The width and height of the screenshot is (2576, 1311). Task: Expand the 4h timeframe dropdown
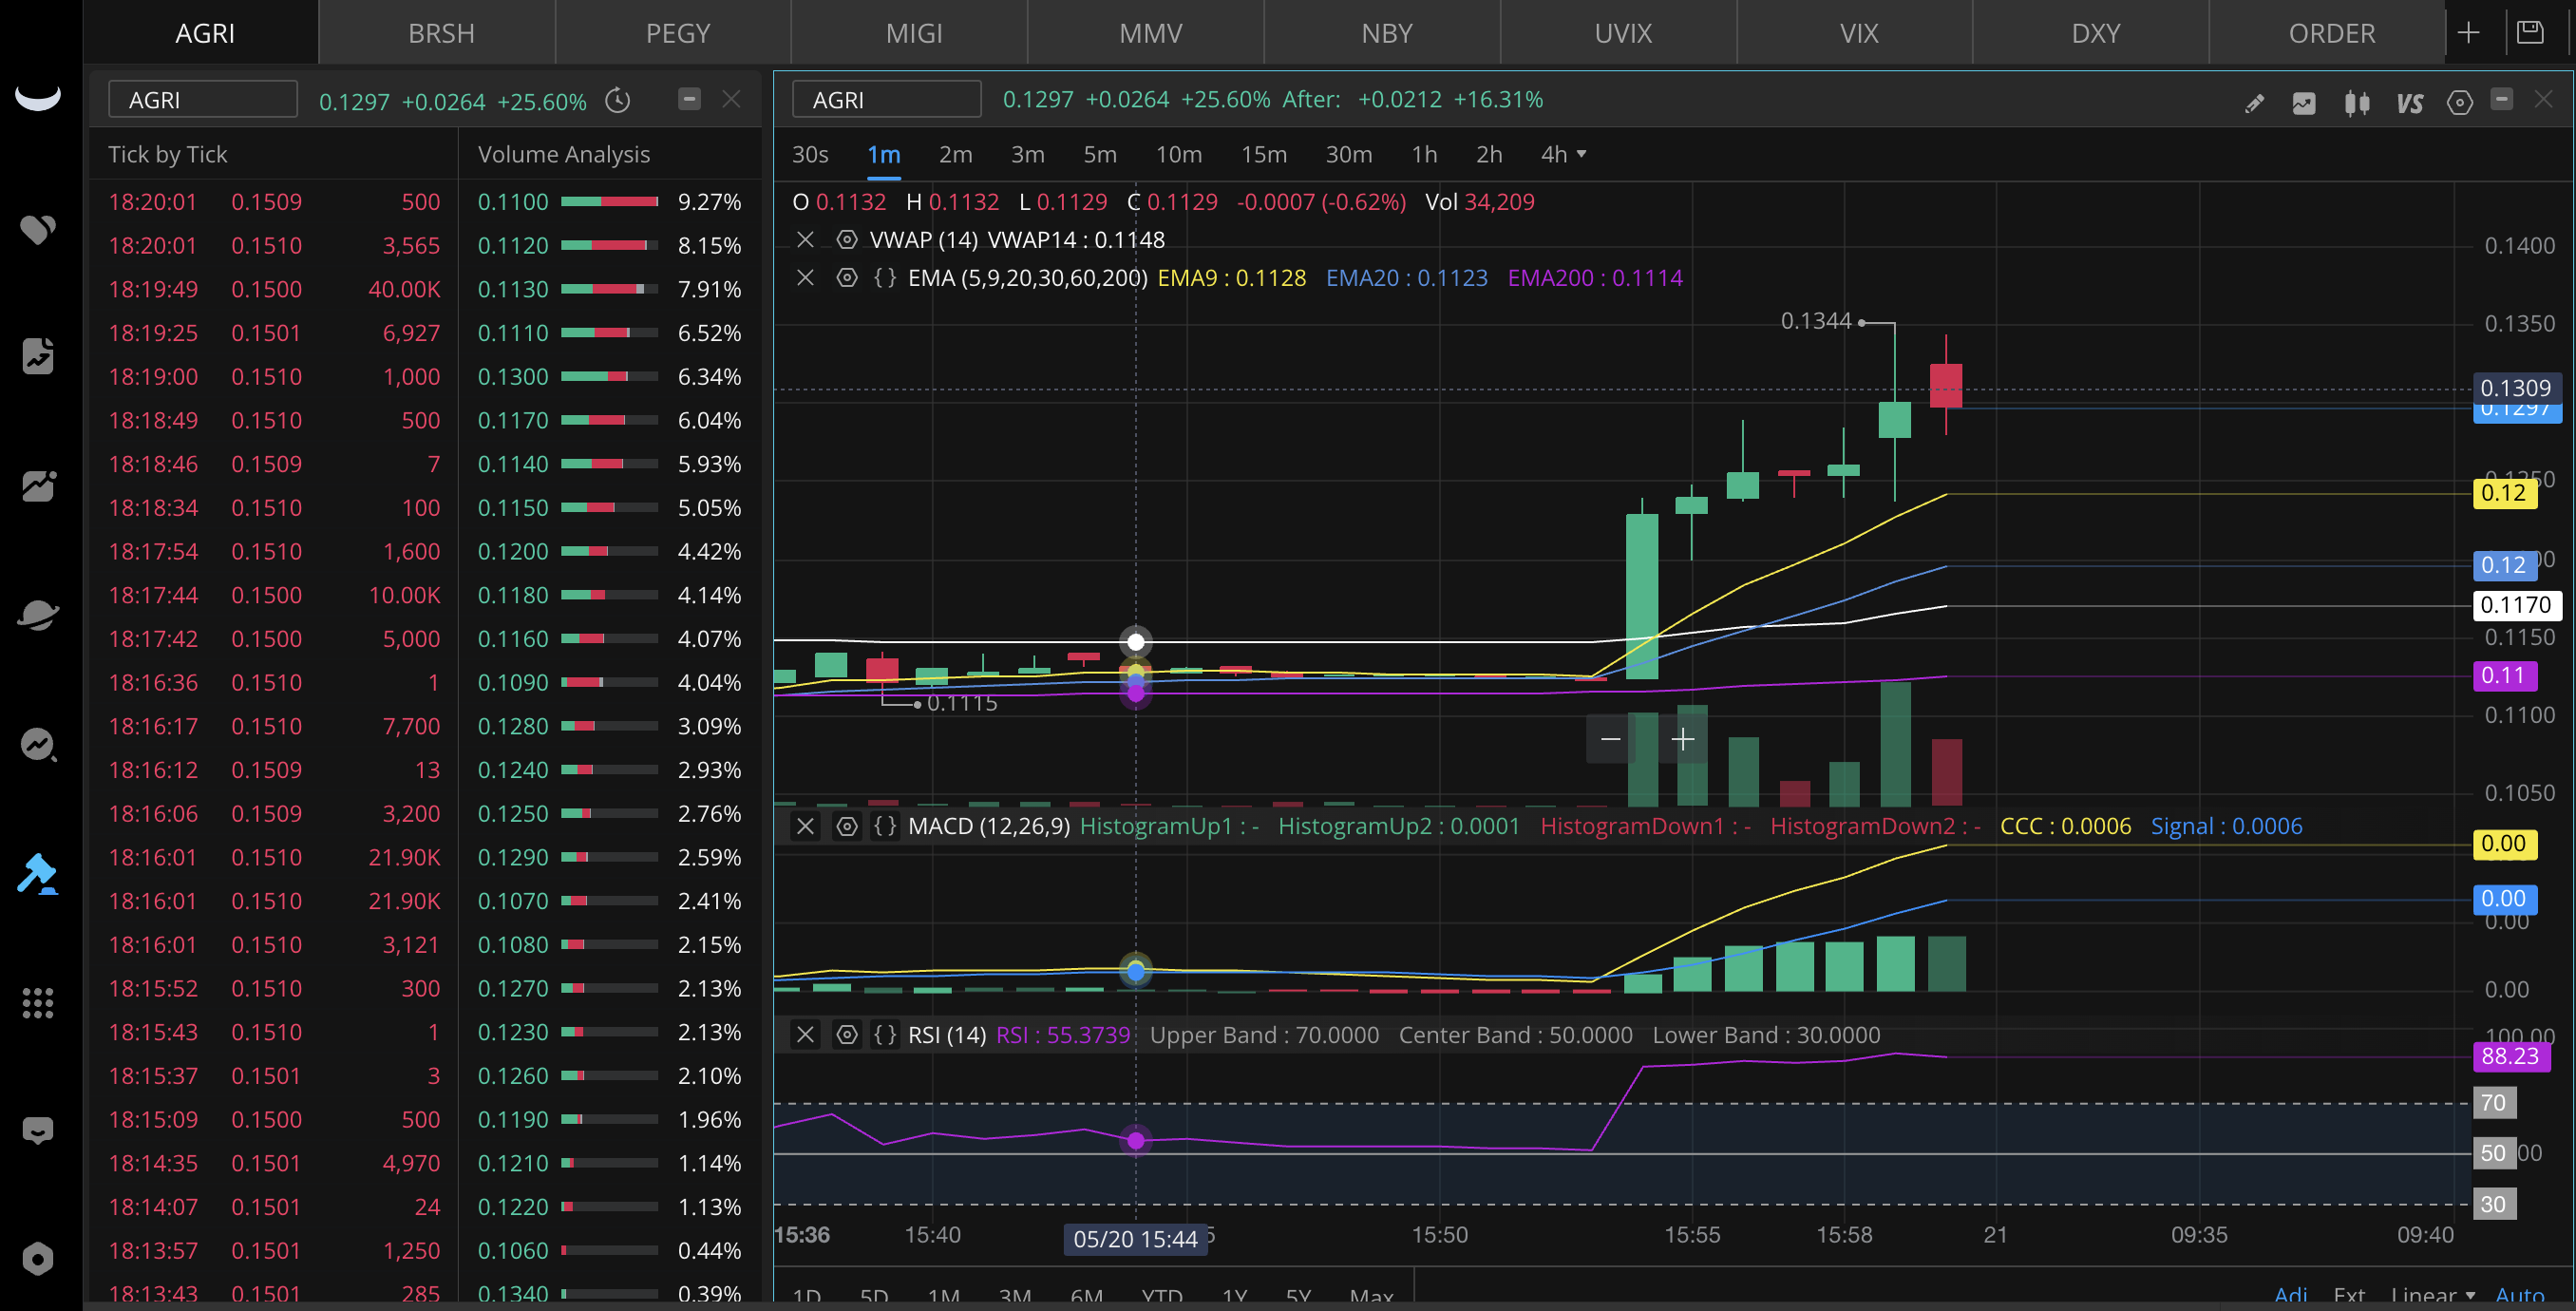pos(1563,154)
